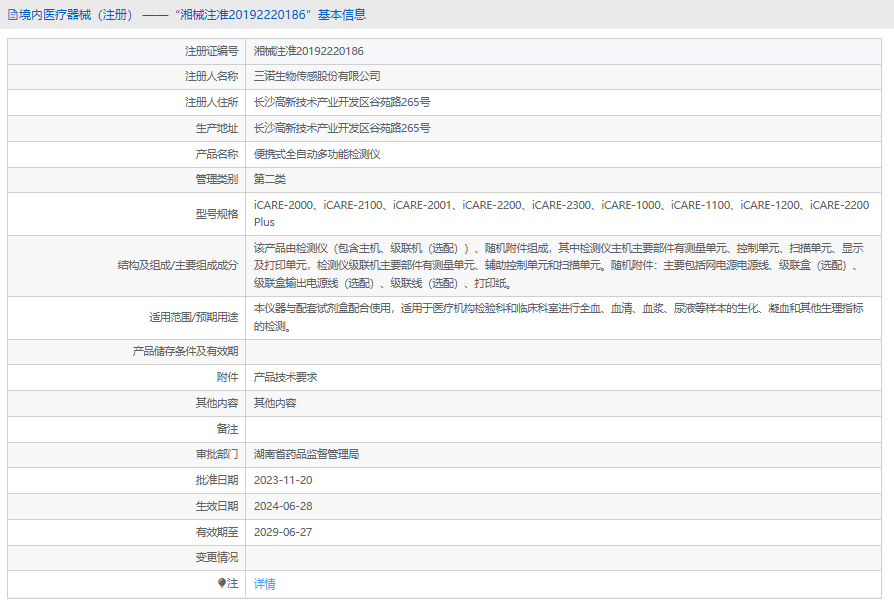Click the 生产地址 row label
This screenshot has width=894, height=605.
click(x=217, y=128)
